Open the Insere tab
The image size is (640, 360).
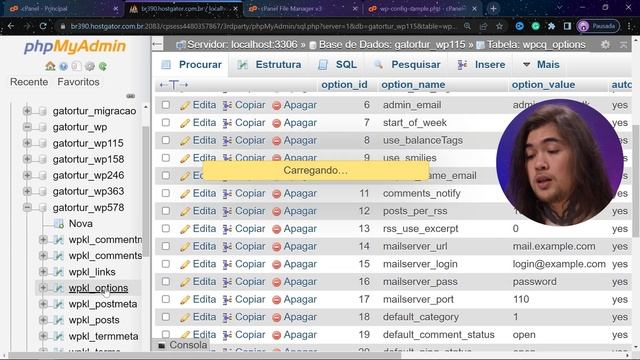pos(482,64)
